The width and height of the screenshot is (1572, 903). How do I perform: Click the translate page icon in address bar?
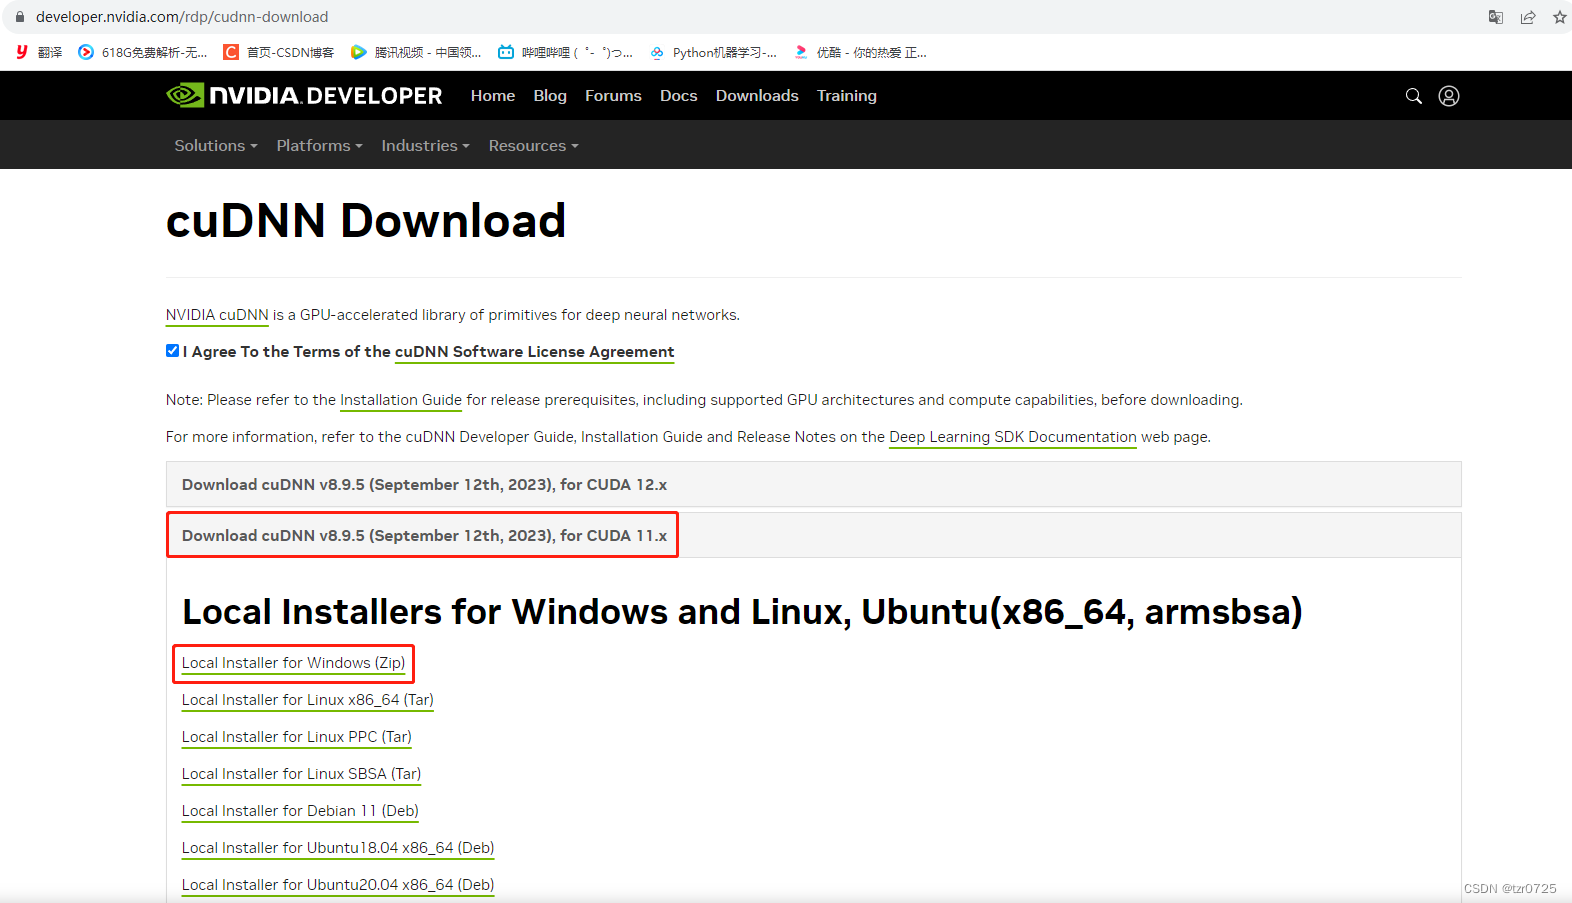coord(1496,17)
